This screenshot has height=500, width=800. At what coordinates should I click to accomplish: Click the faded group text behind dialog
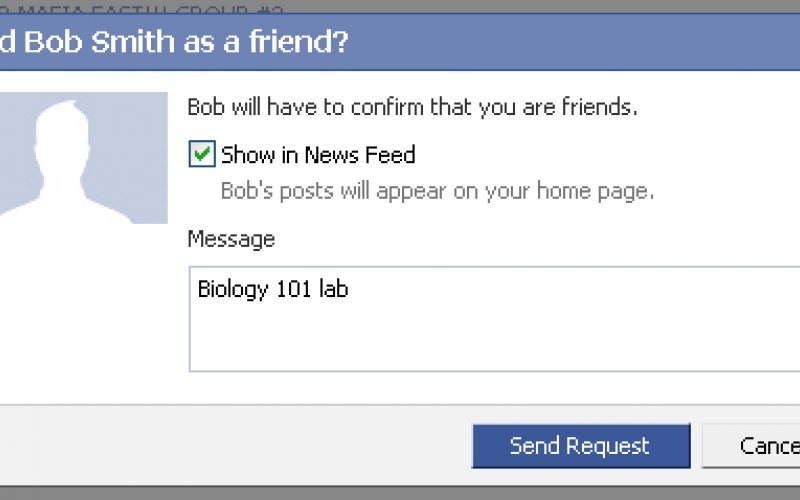pyautogui.click(x=140, y=6)
